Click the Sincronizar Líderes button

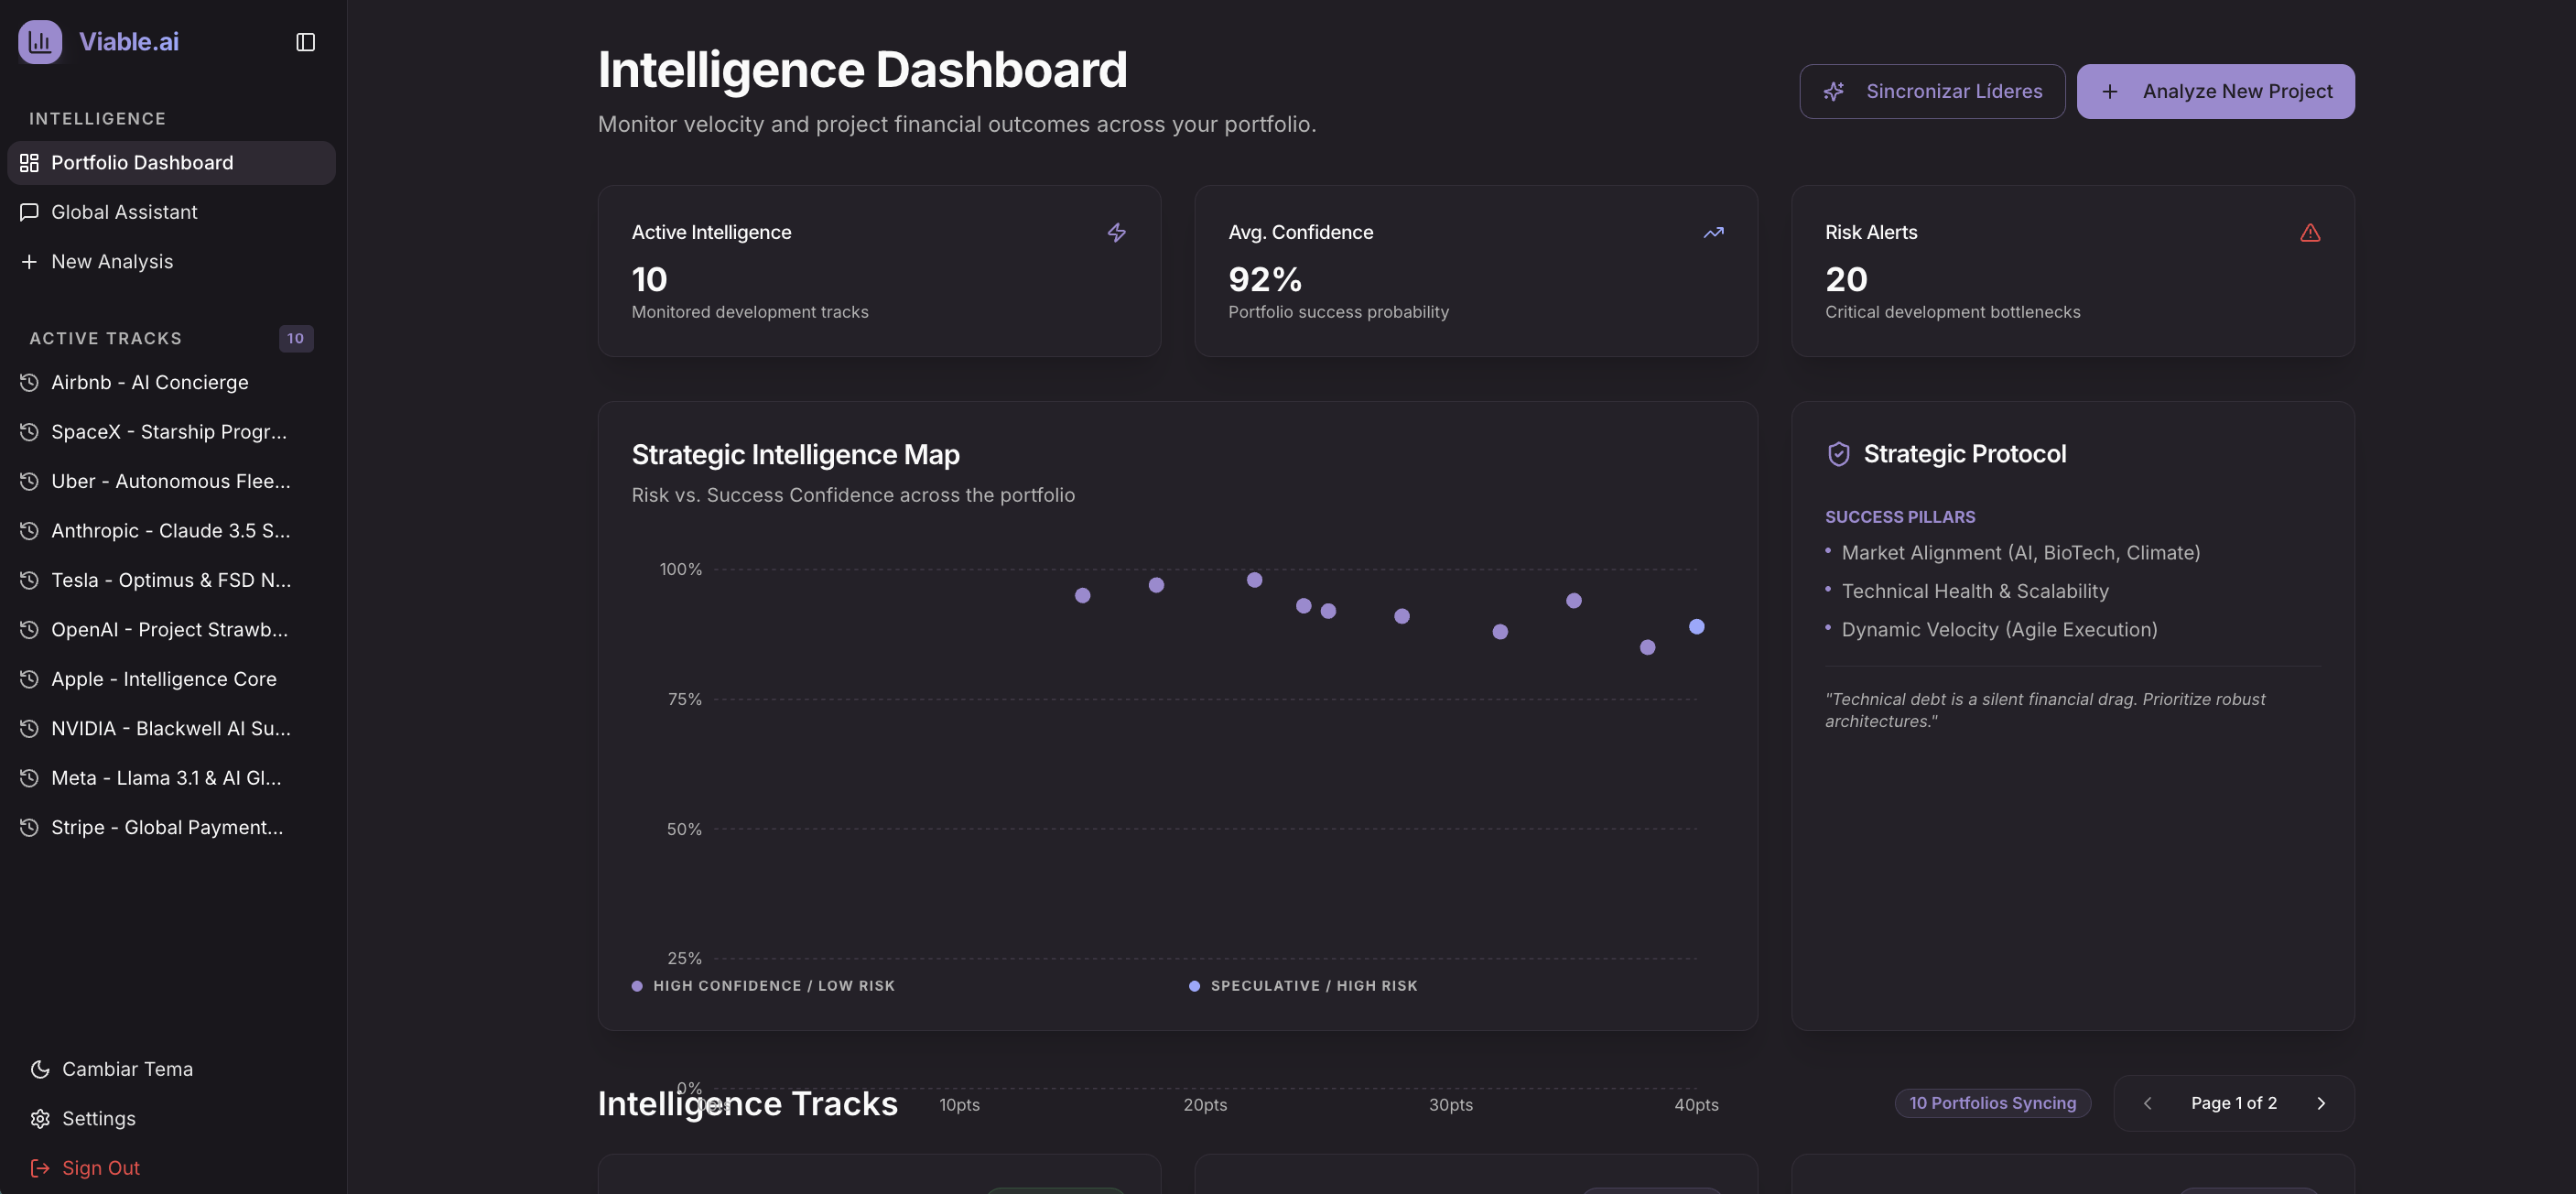(1931, 91)
